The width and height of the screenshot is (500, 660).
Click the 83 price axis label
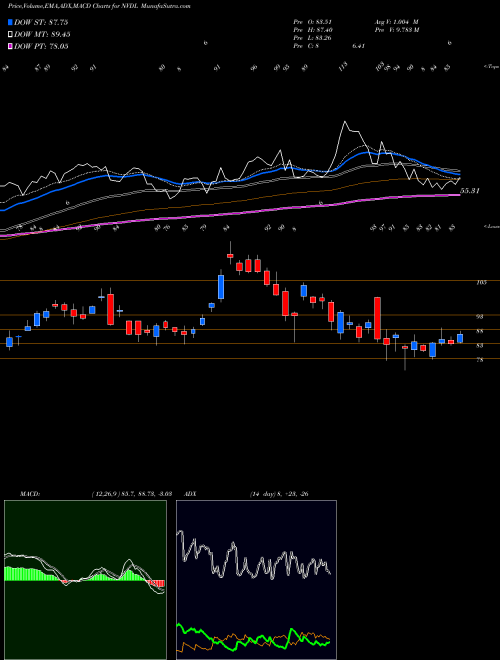tap(479, 346)
